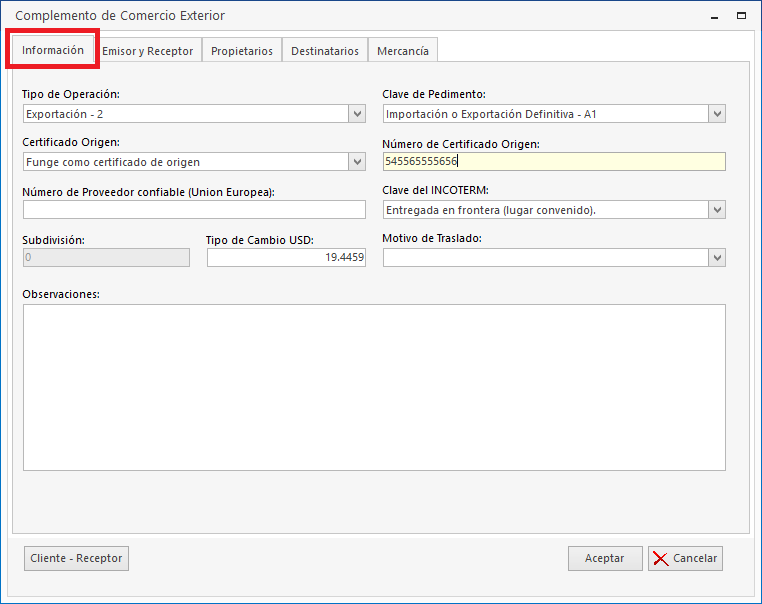Click the disabled Subdivisión field
Screen dimensions: 762x604
[x=106, y=258]
